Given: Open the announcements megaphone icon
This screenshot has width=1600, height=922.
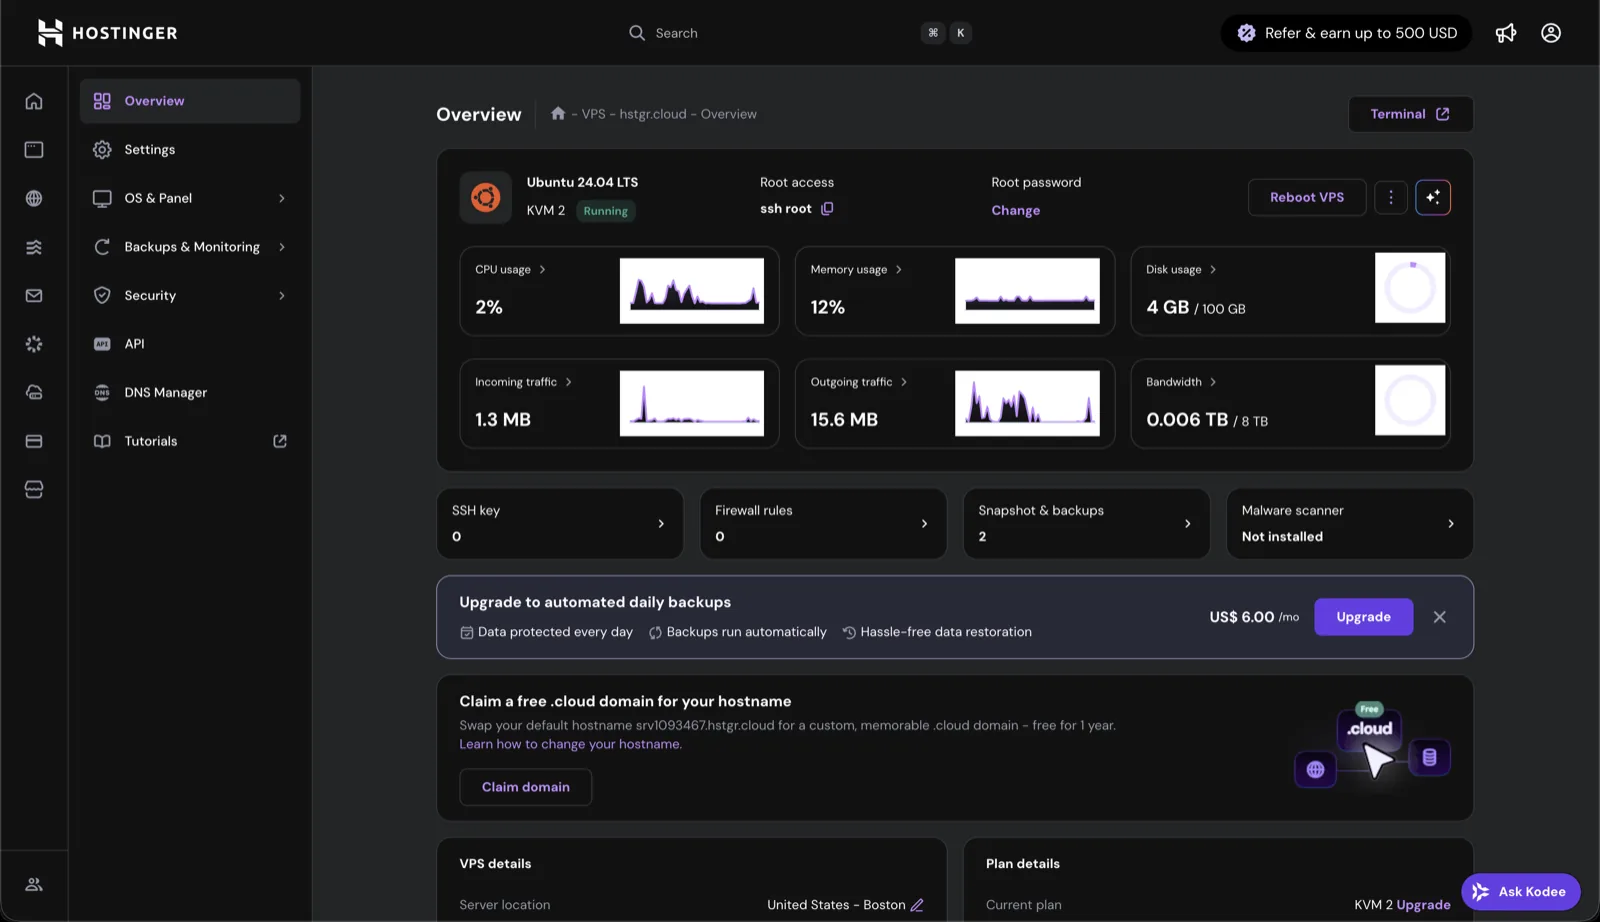Looking at the screenshot, I should (1506, 33).
